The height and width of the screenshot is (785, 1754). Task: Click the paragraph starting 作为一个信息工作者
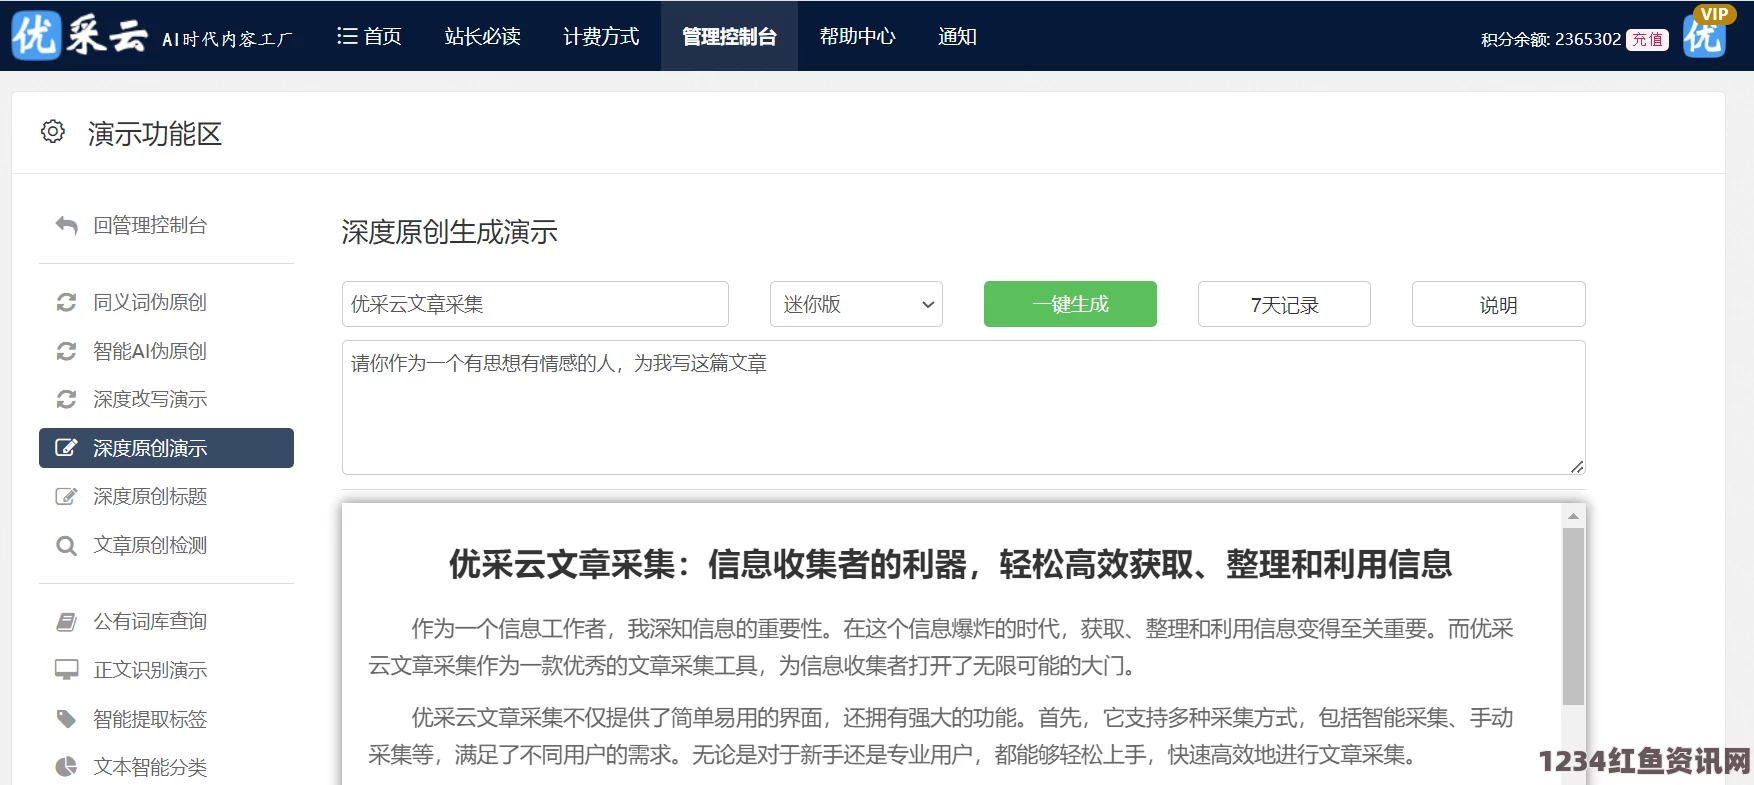(941, 647)
